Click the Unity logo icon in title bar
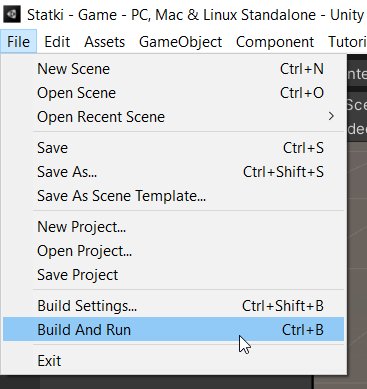The width and height of the screenshot is (367, 389). point(12,14)
